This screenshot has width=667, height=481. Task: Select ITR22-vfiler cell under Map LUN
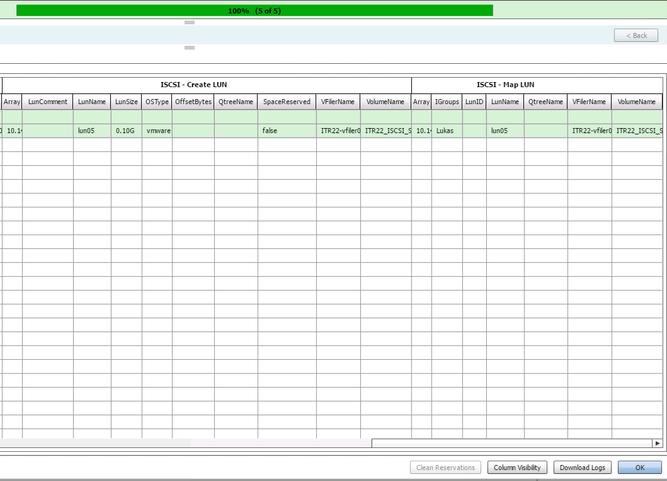pos(590,131)
